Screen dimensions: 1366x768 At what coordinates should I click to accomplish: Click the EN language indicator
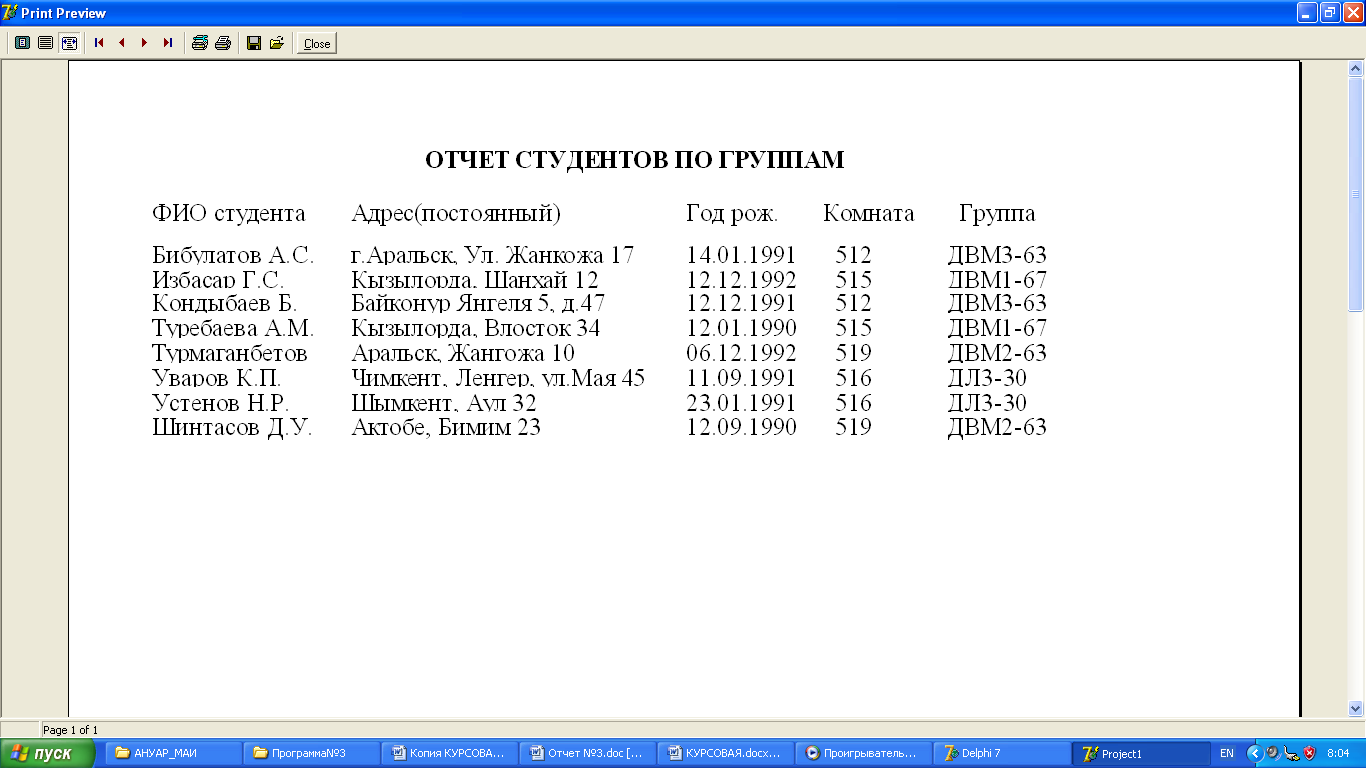(x=1227, y=754)
